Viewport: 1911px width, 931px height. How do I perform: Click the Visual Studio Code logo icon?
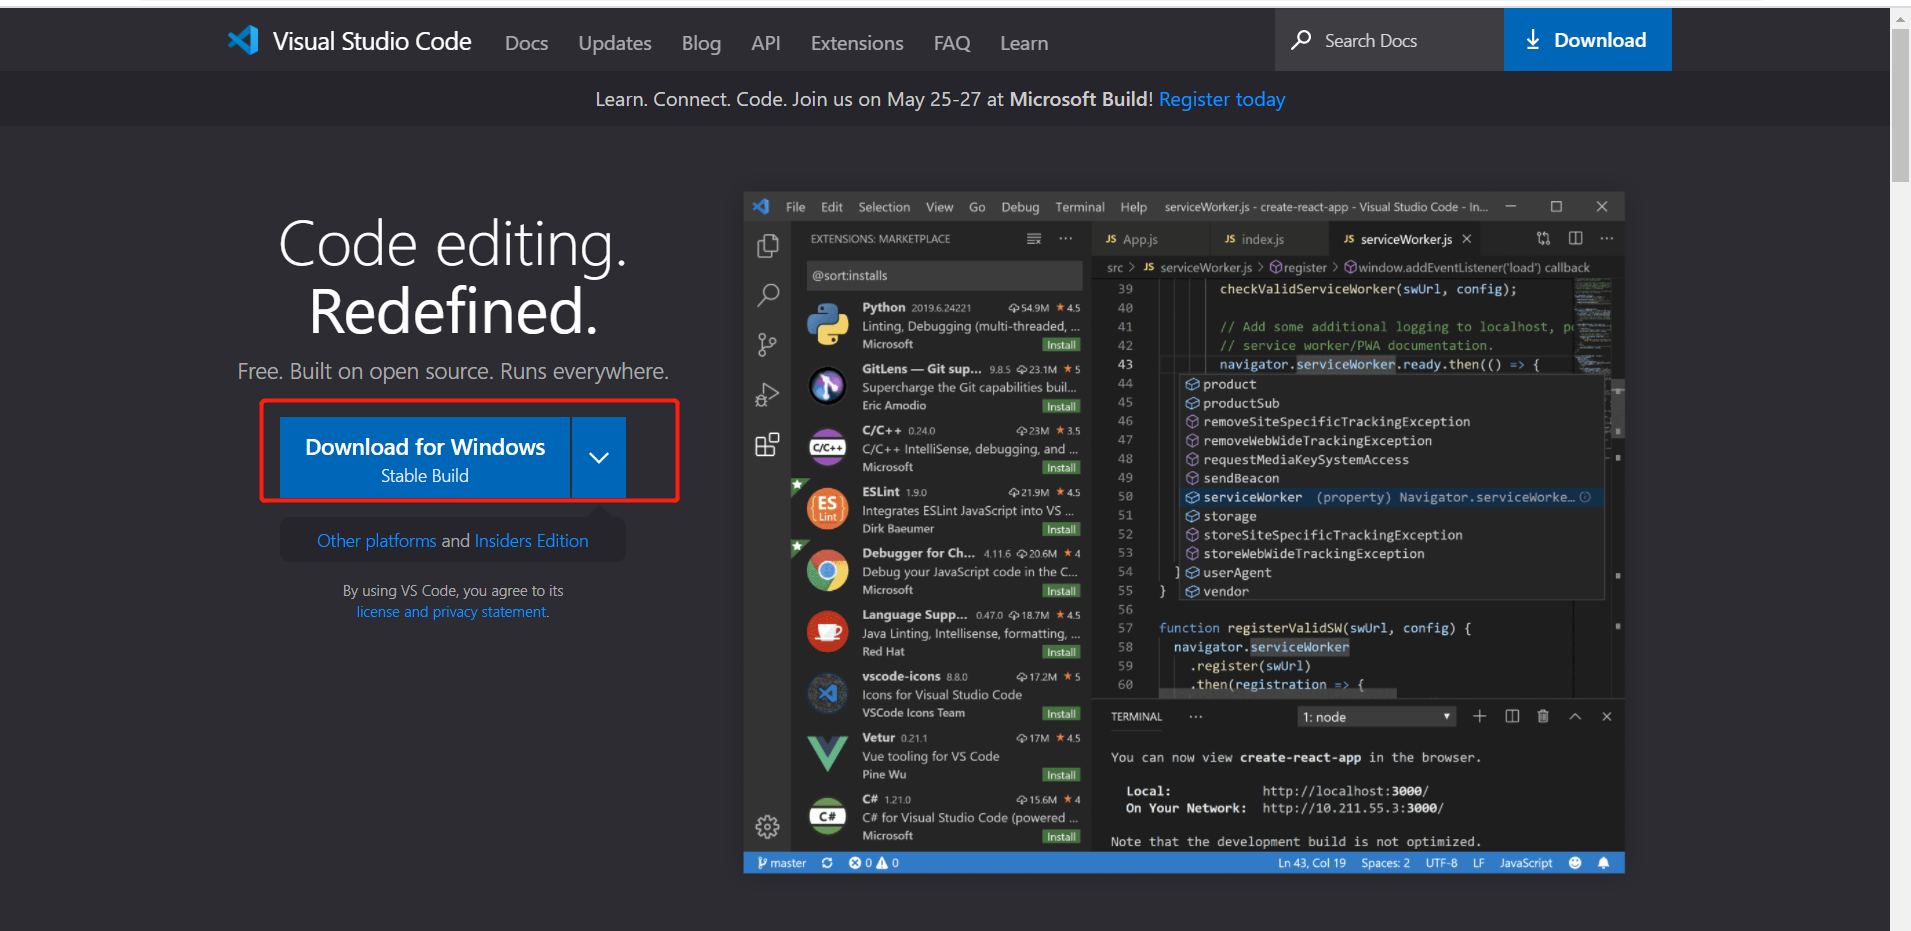coord(243,40)
